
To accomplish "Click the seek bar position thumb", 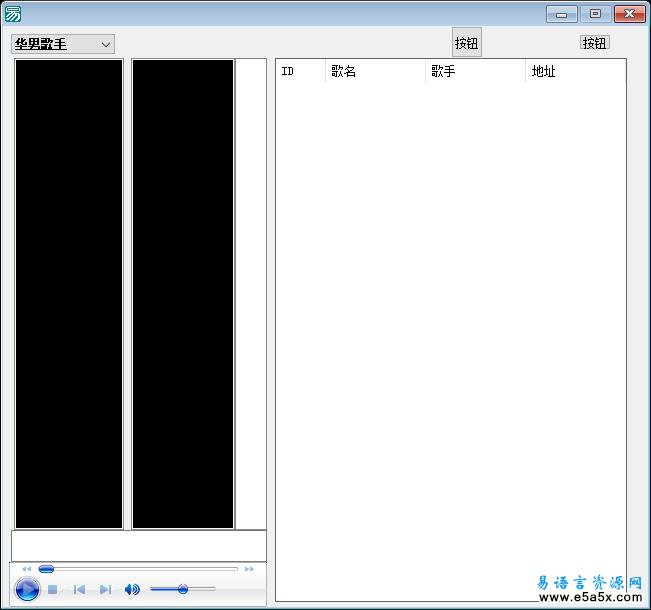I will pyautogui.click(x=46, y=569).
